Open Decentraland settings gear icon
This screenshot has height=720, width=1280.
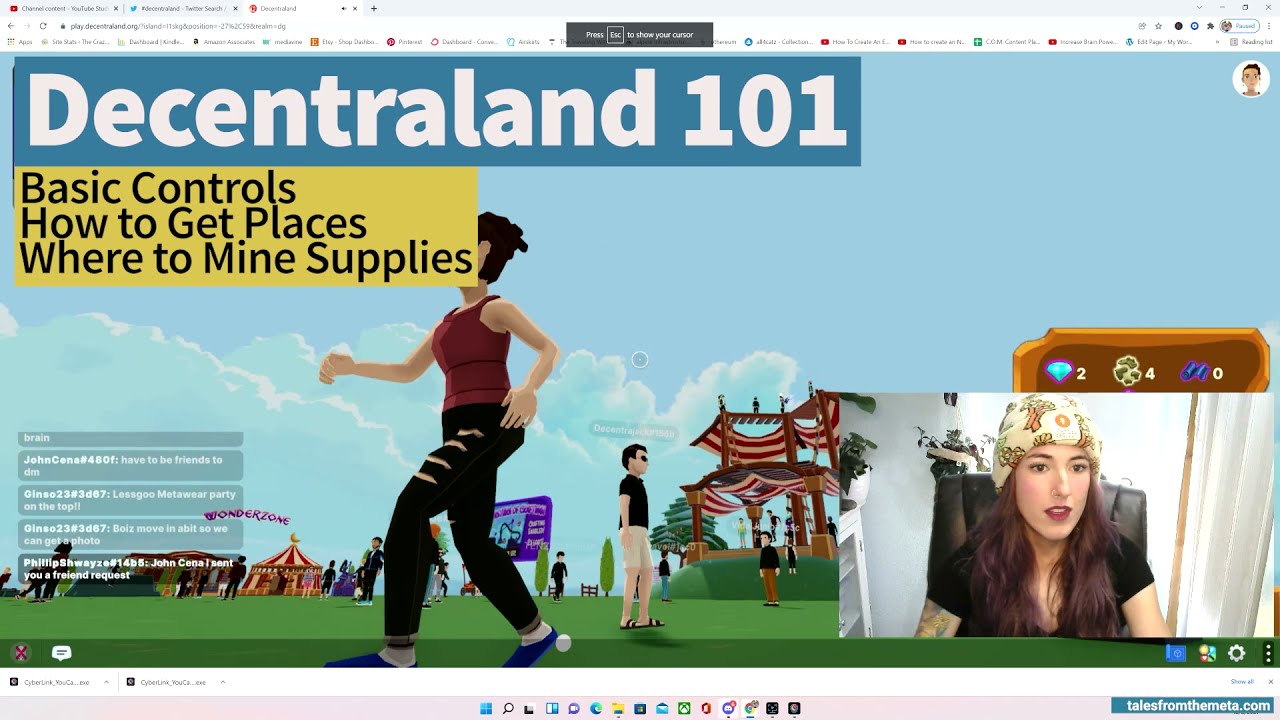coord(1237,653)
